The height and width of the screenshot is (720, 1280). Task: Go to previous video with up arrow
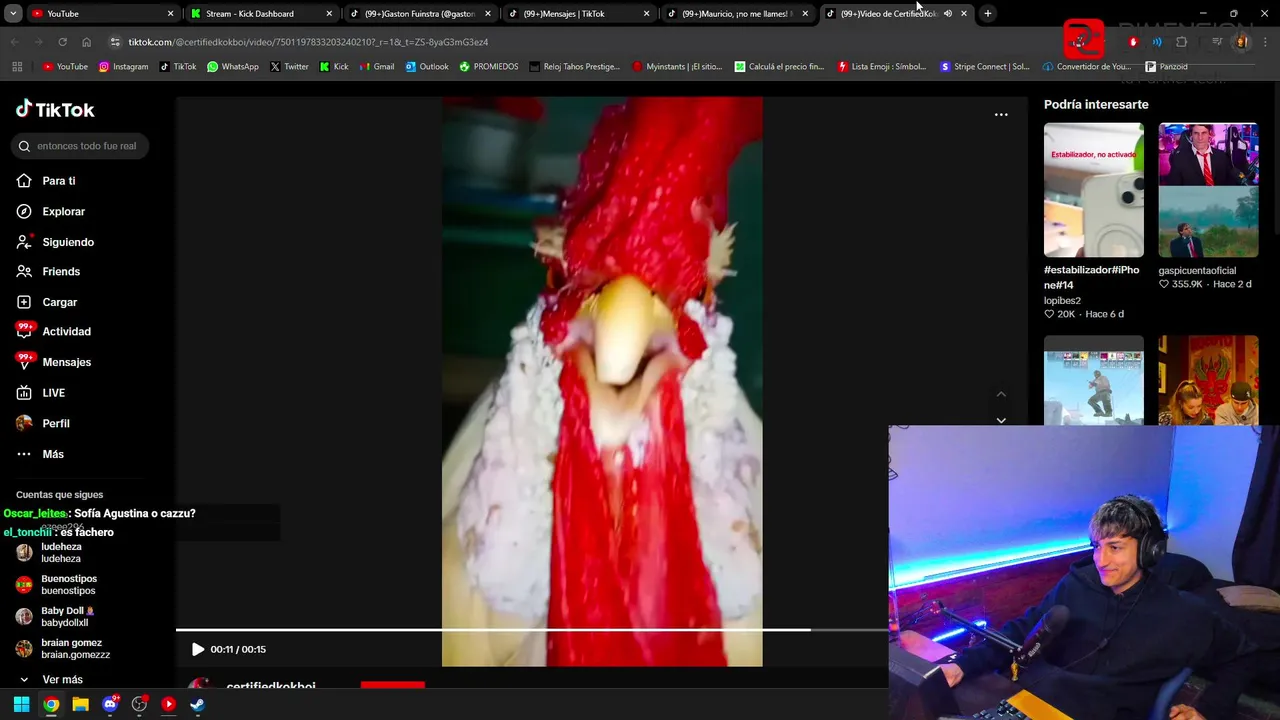tap(1001, 394)
